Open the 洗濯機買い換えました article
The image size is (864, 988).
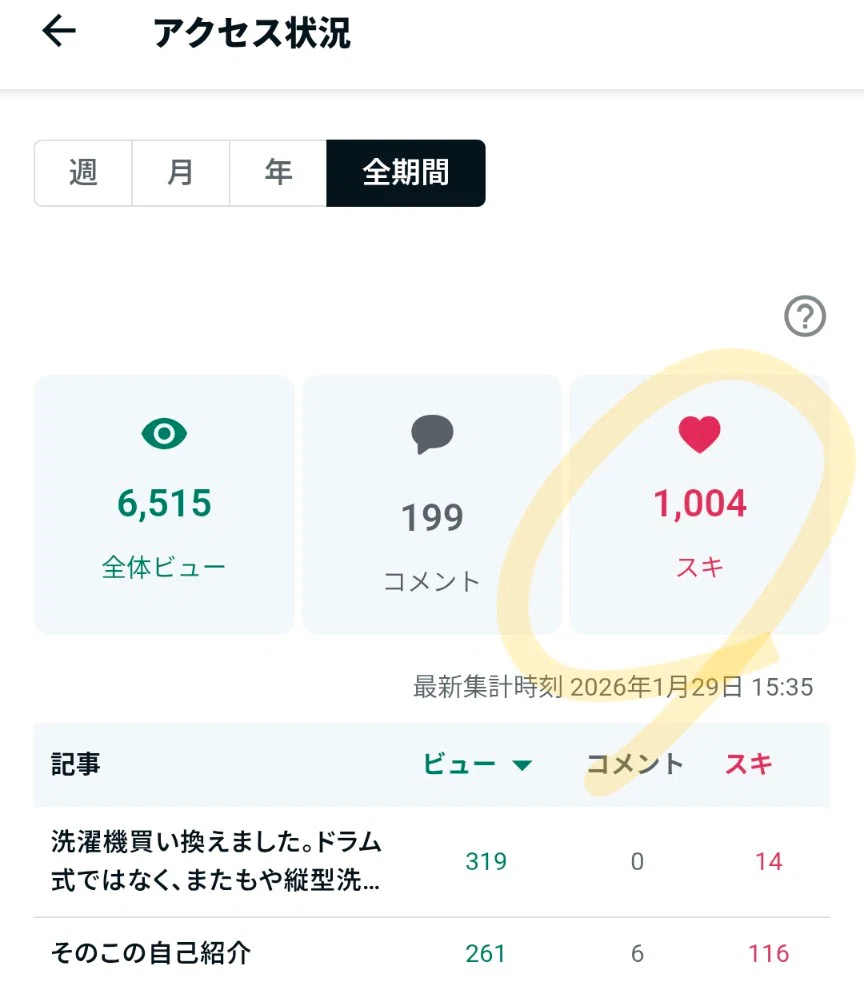tap(432, 861)
